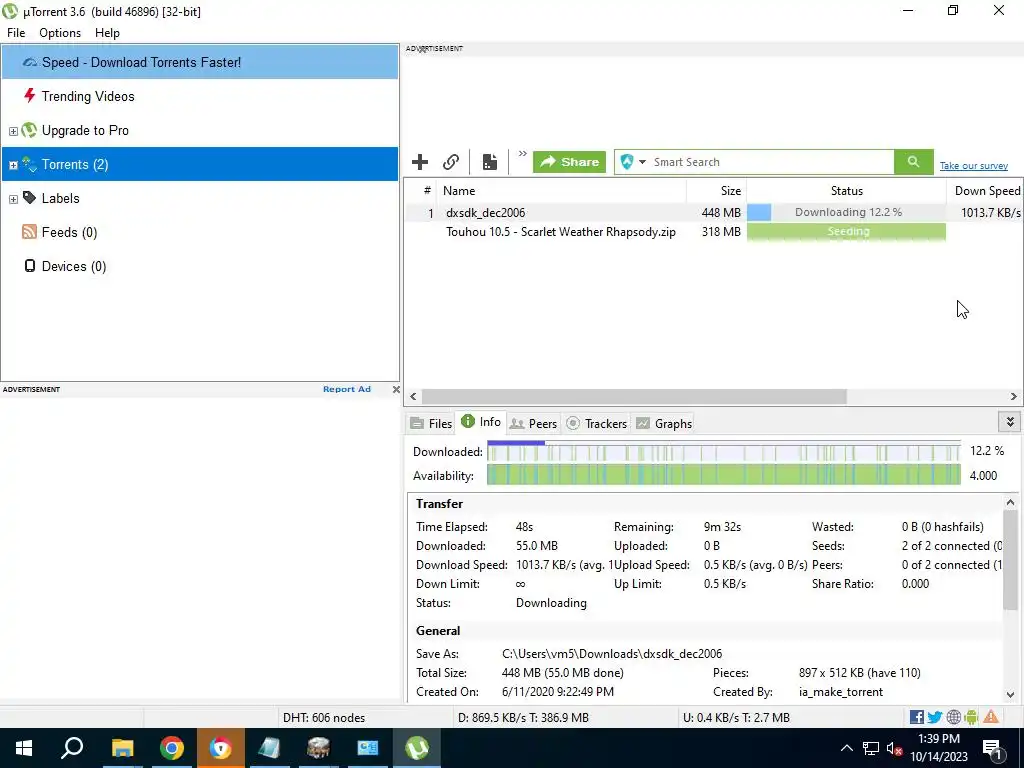Viewport: 1024px width, 768px height.
Task: Sort torrents by Status column header
Action: (x=846, y=191)
